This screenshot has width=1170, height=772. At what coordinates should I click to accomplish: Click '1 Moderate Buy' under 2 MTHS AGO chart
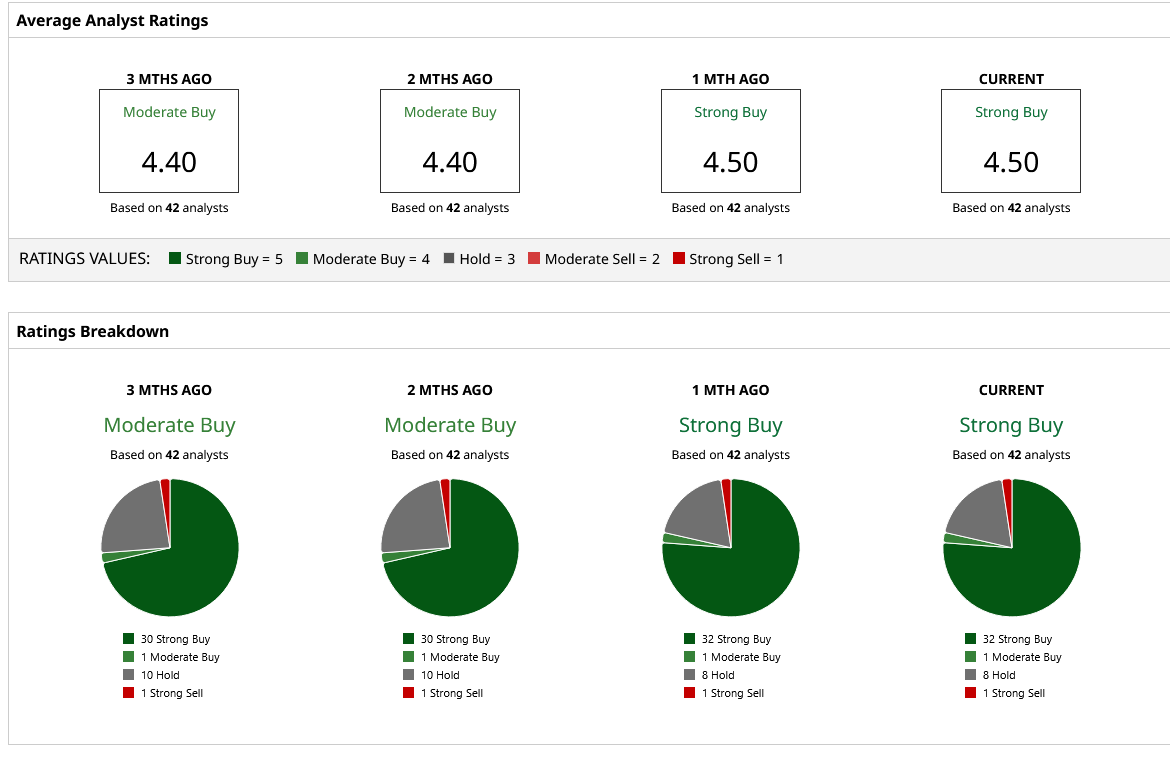[x=451, y=657]
